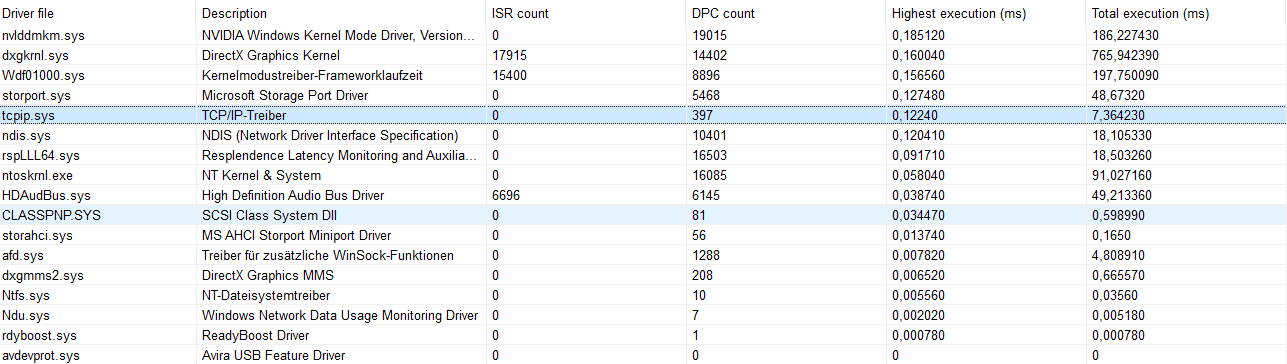Click ReadyBoost Driver description
This screenshot has width=1287, height=364.
click(x=255, y=335)
